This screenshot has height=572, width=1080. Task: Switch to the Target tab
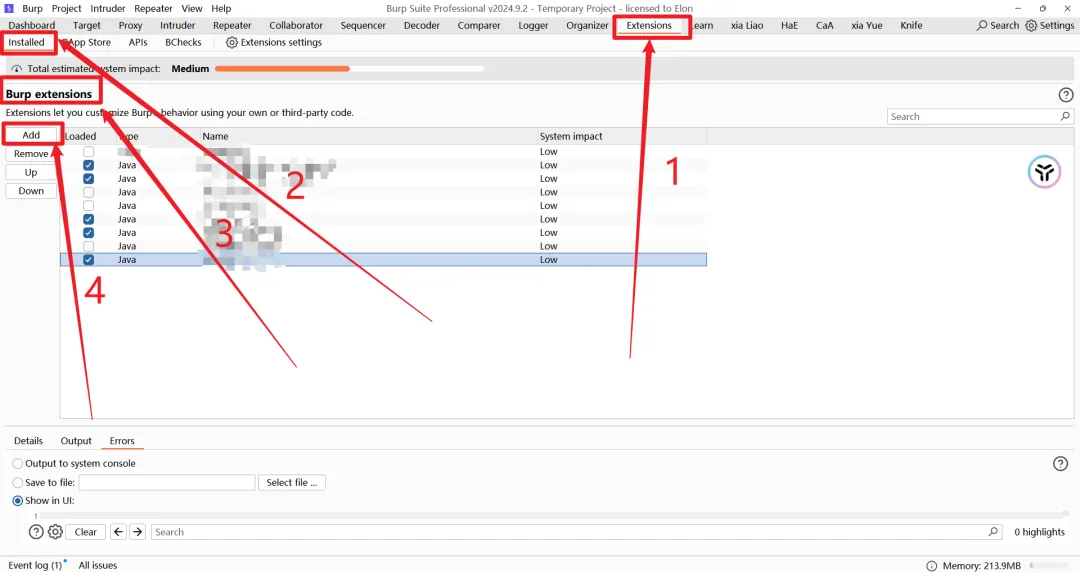87,25
